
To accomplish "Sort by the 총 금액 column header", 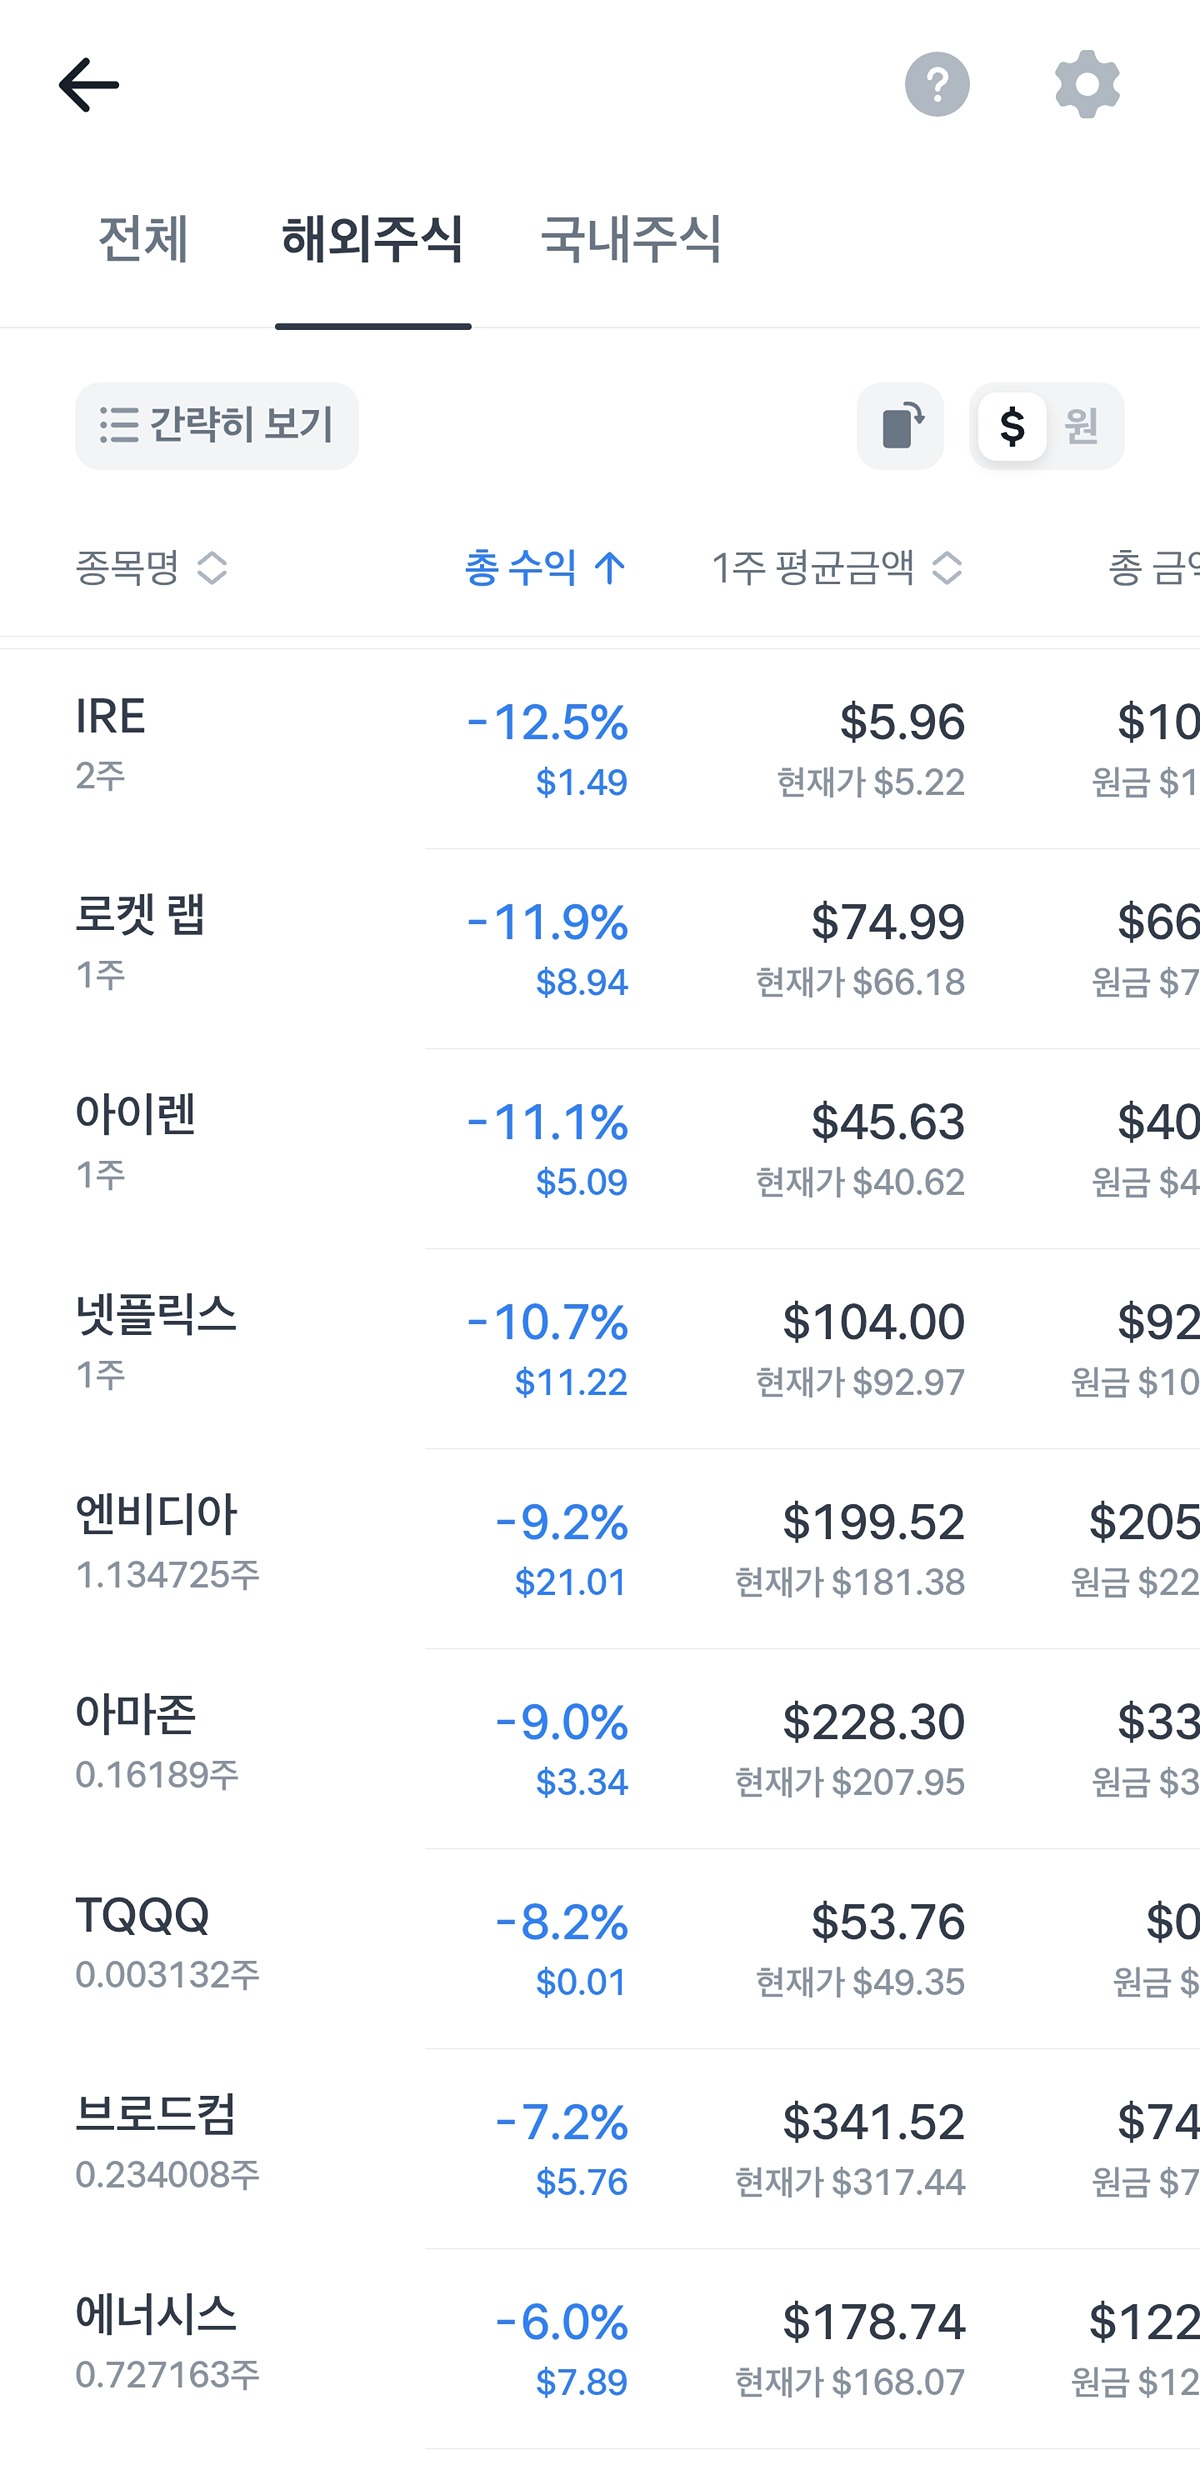I will [x=1153, y=568].
